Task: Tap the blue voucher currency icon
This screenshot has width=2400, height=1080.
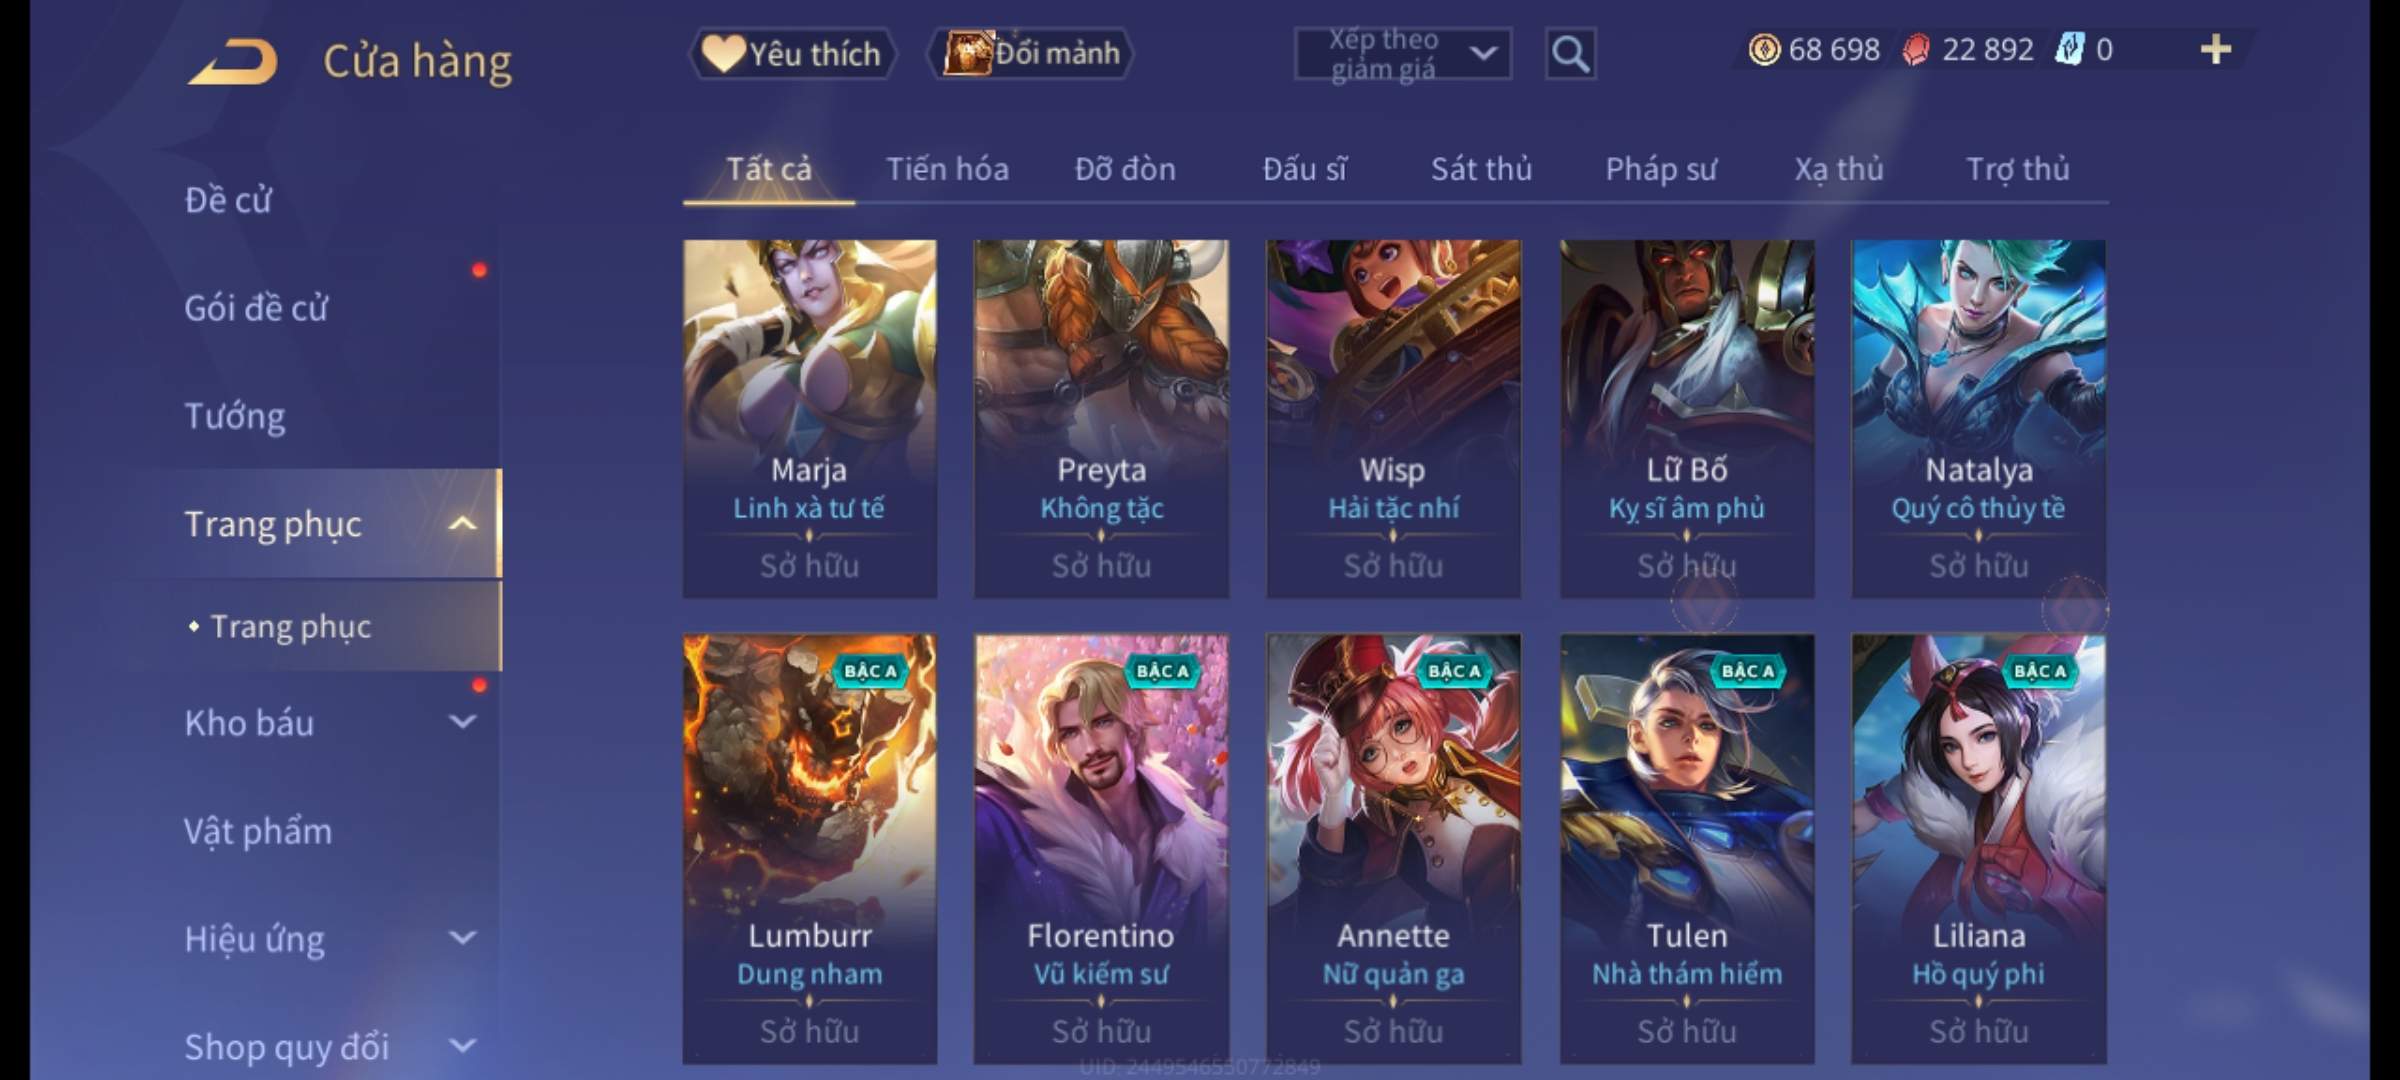Action: click(2069, 49)
